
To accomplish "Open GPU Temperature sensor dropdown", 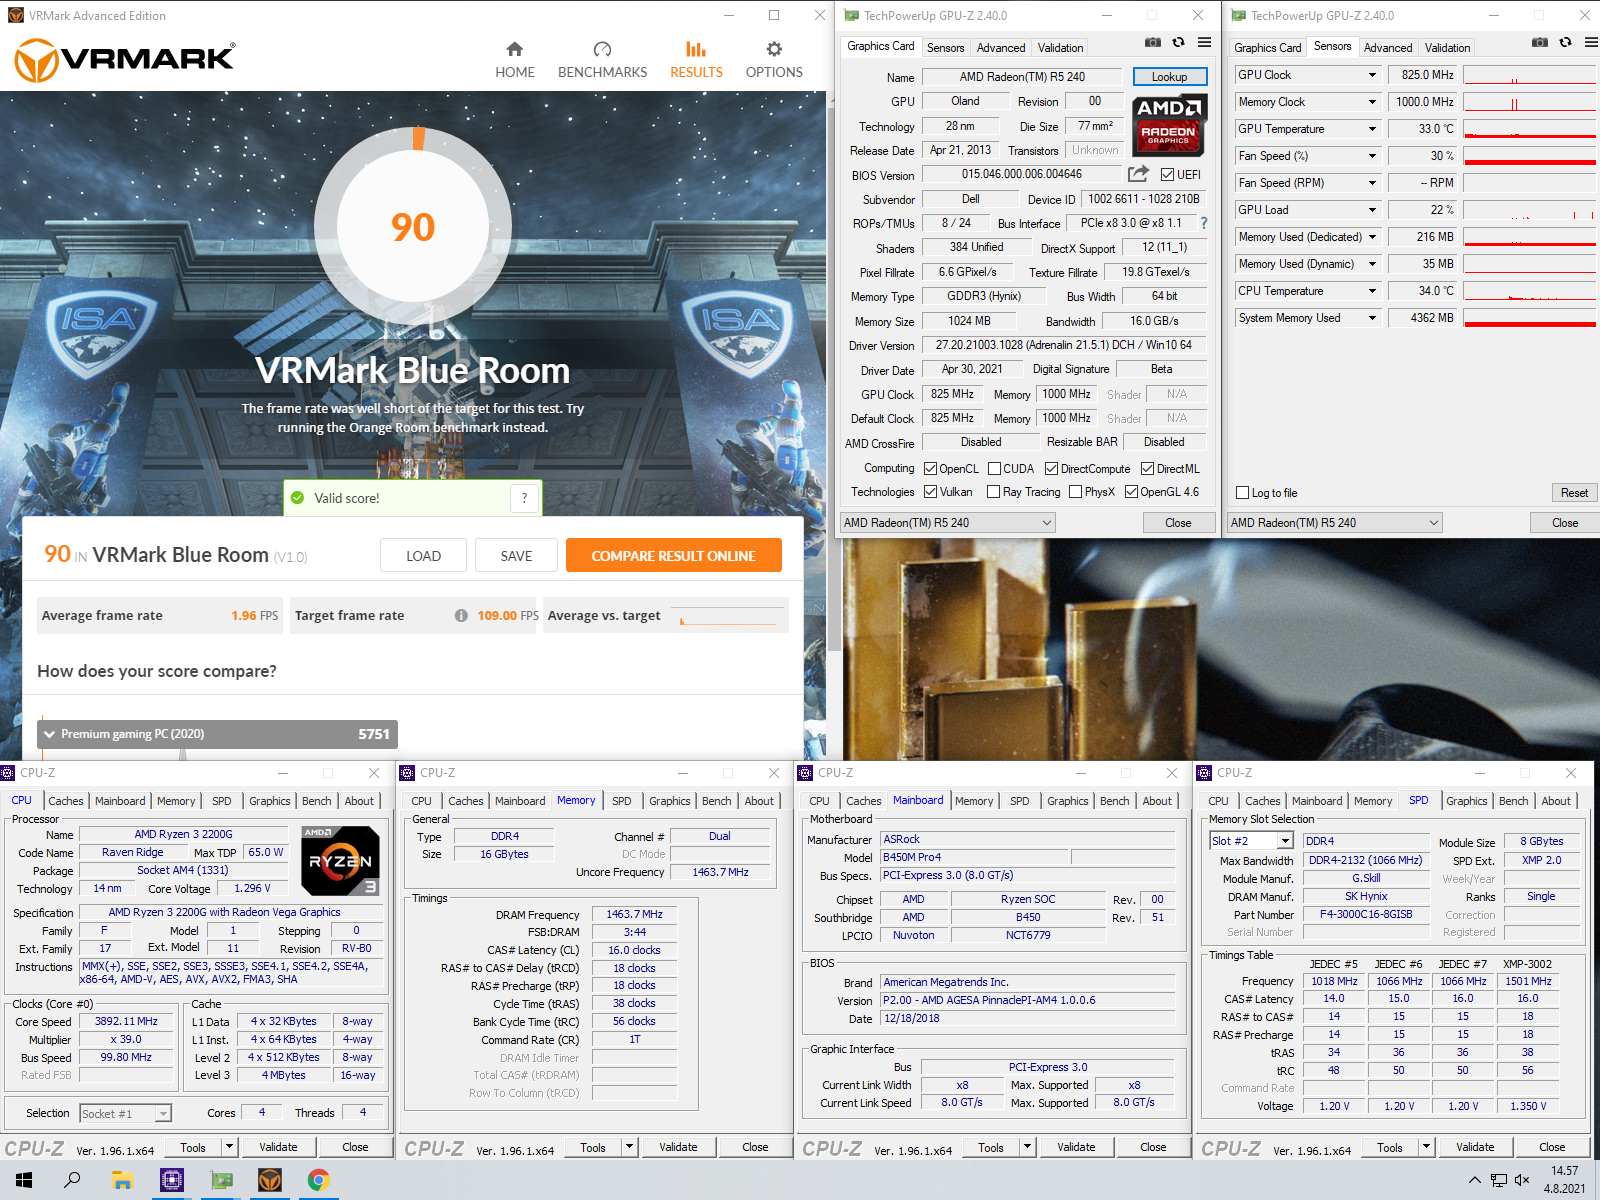I will pos(1372,129).
